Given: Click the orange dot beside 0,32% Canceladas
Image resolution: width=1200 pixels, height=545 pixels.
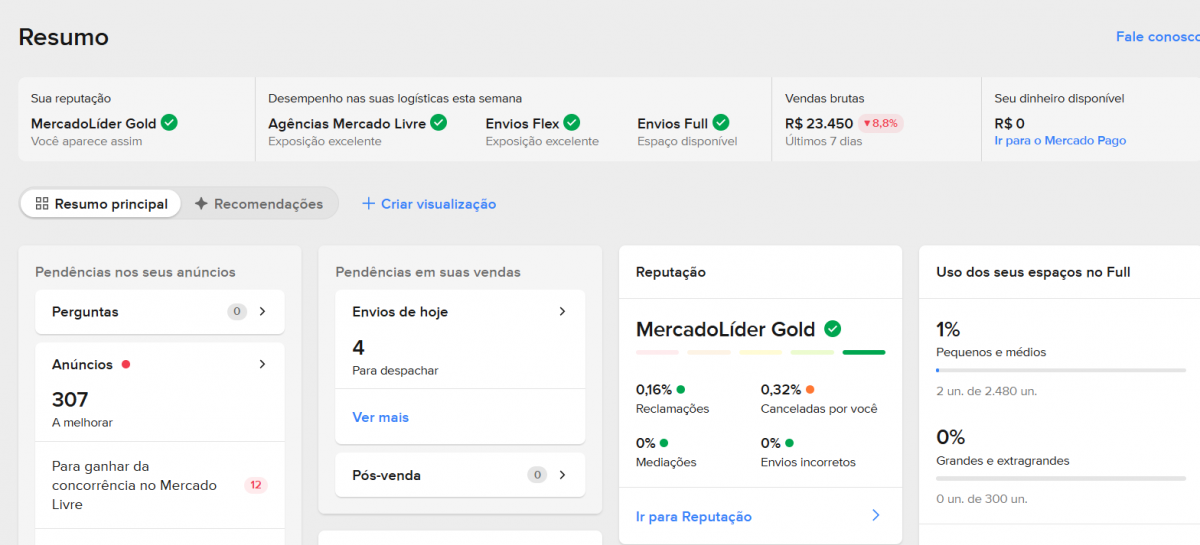Looking at the screenshot, I should pyautogui.click(x=810, y=389).
